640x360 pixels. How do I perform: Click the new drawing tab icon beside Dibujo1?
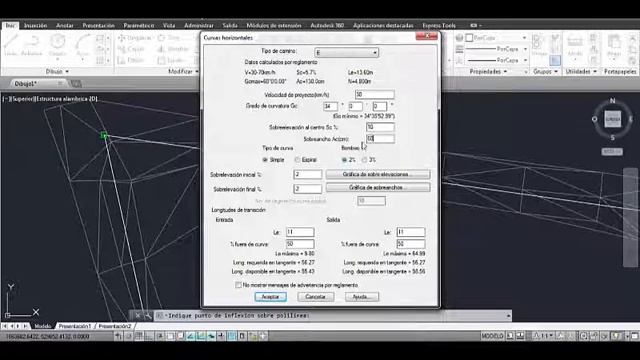(x=76, y=84)
